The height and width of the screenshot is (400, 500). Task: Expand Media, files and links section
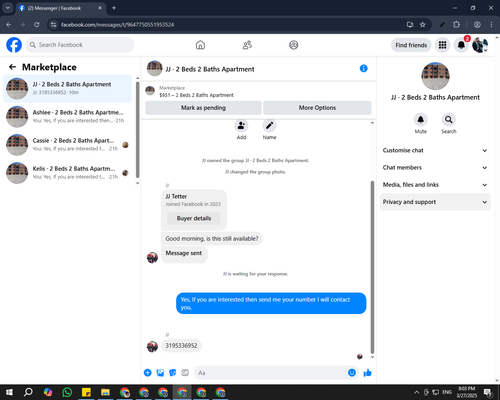pos(435,185)
